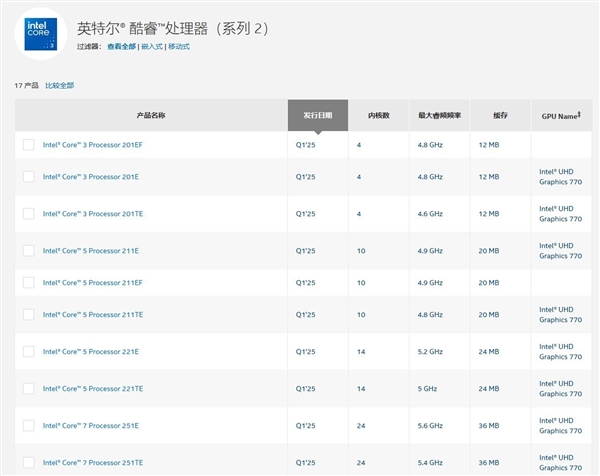This screenshot has height=476, width=600.
Task: Check the Core 7 Processor 251E box
Action: click(x=29, y=425)
